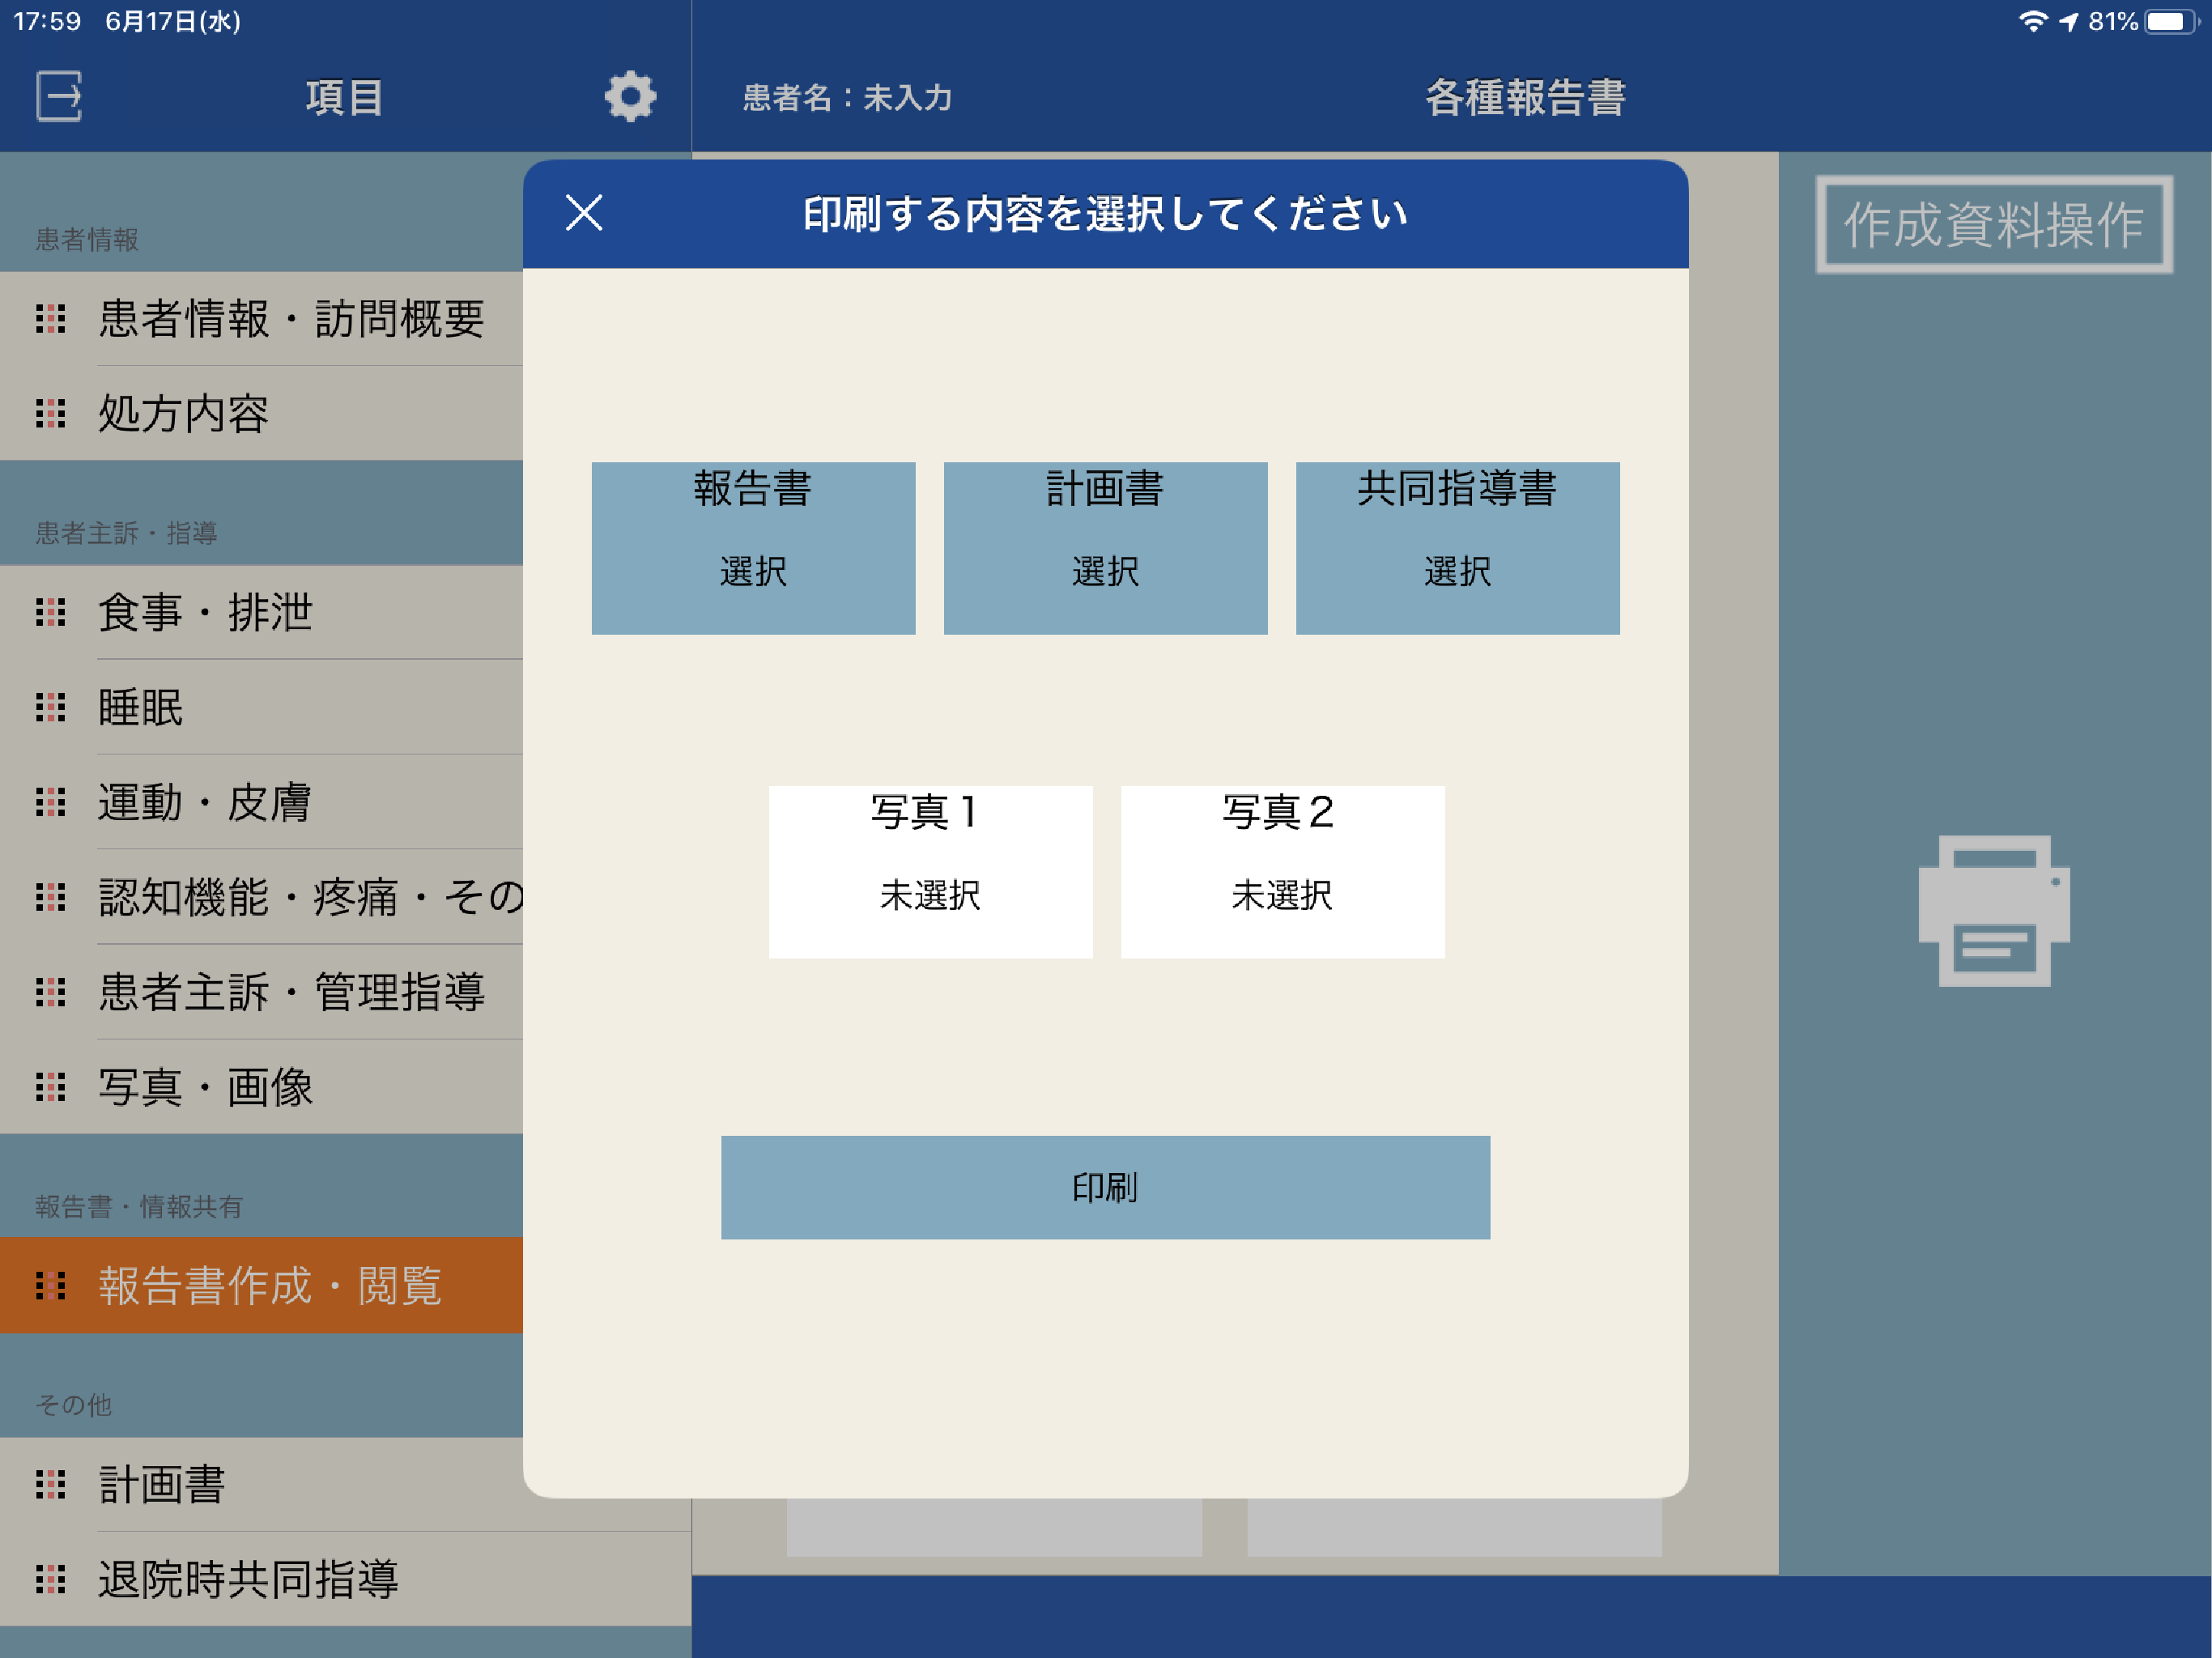Select the 写真2 未選択 tile
This screenshot has width=2212, height=1658.
point(1282,872)
